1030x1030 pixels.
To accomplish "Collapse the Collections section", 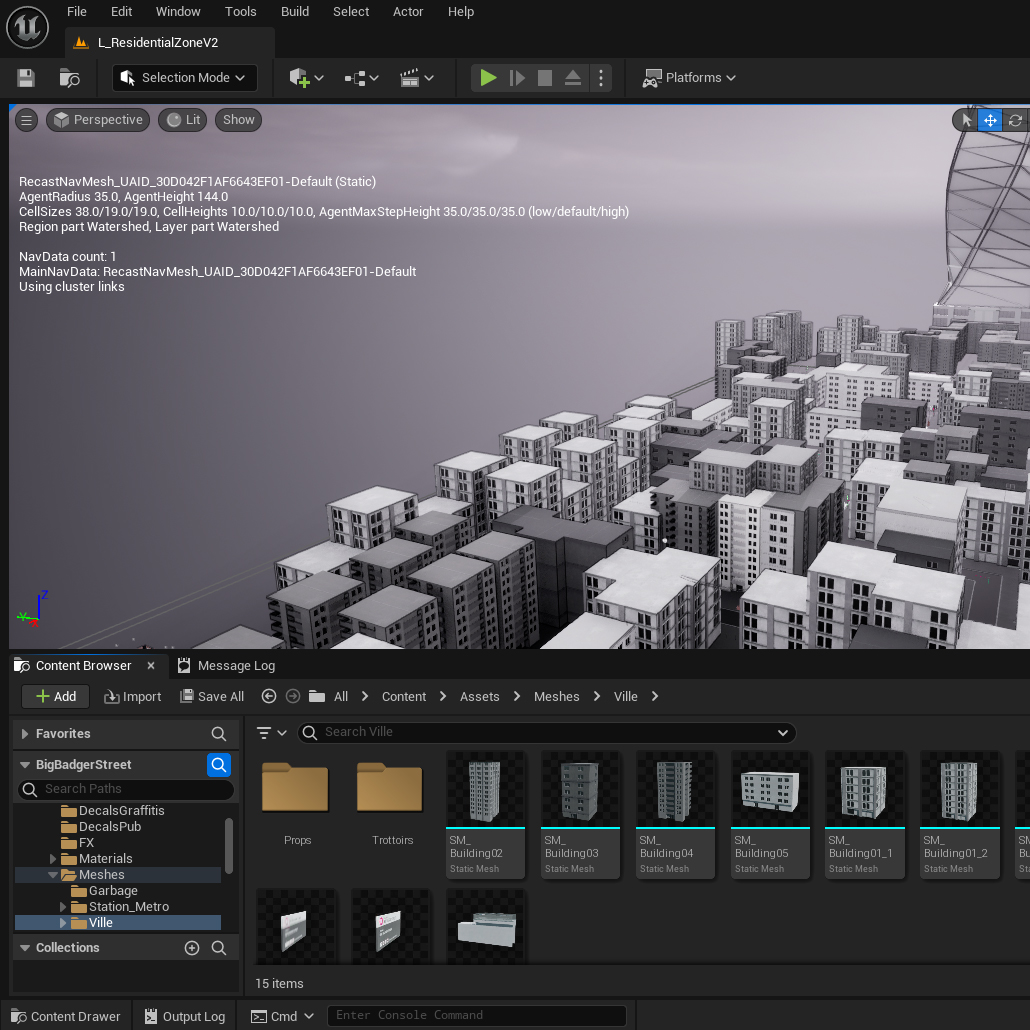I will point(25,948).
